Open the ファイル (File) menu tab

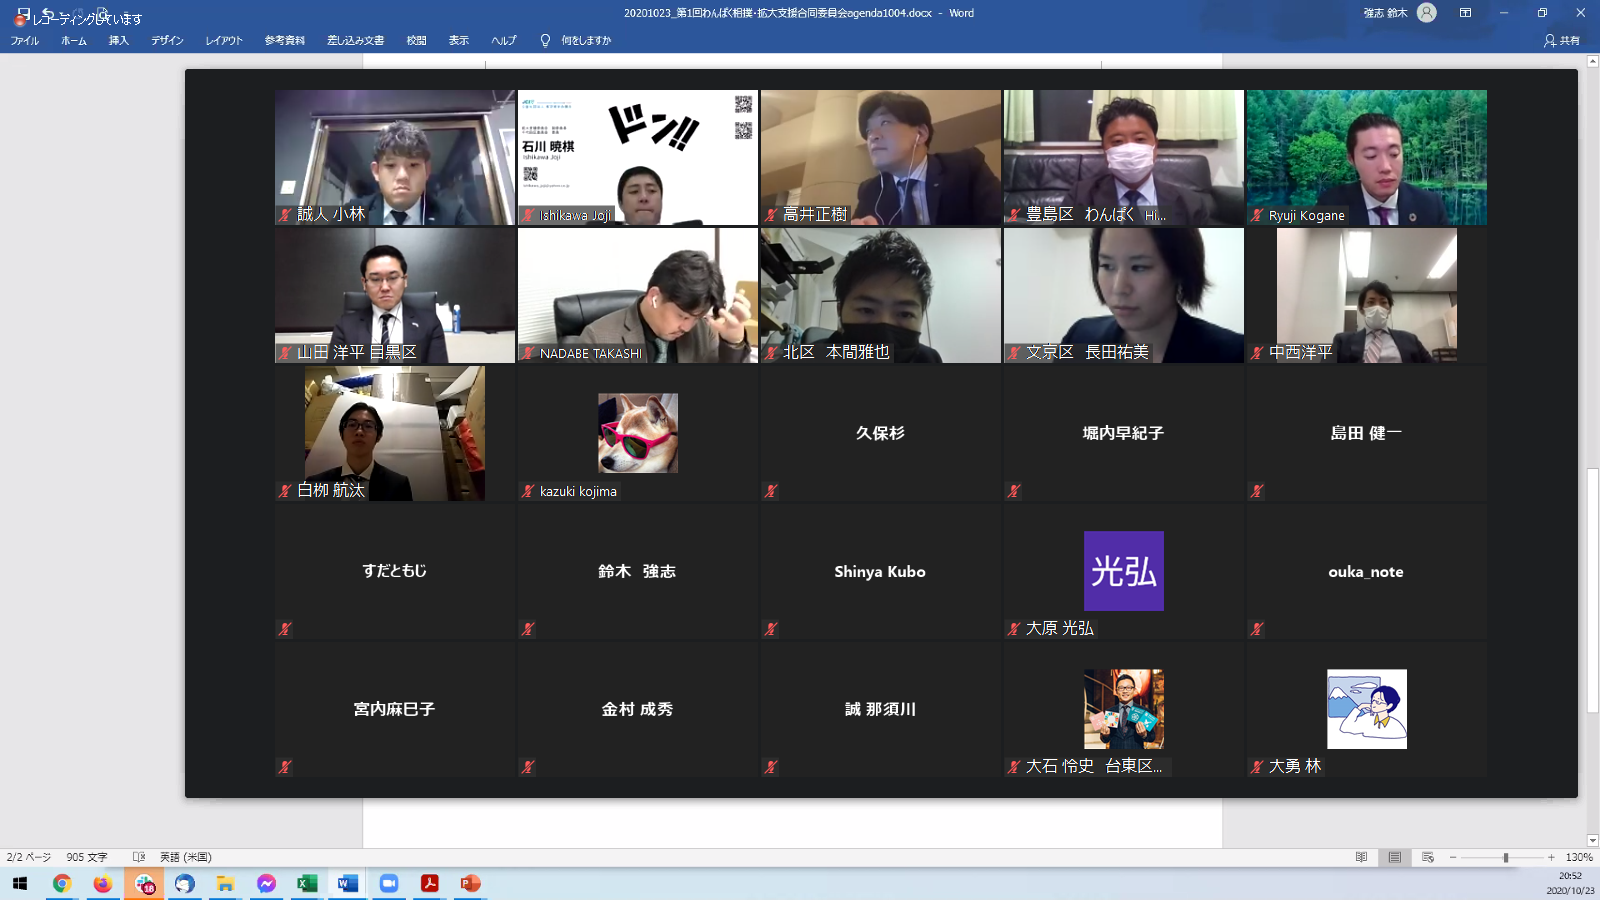coord(25,41)
